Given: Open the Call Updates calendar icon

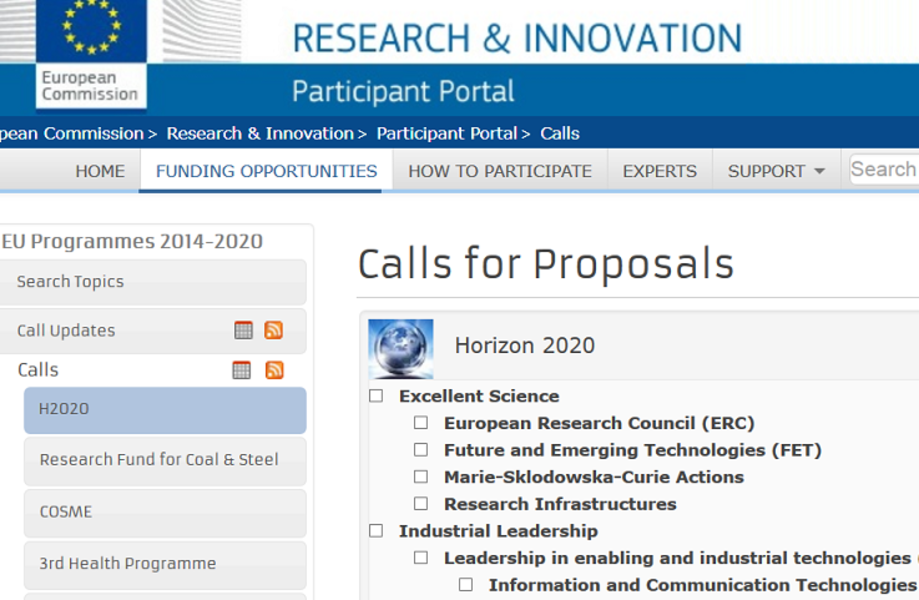Looking at the screenshot, I should pyautogui.click(x=243, y=330).
